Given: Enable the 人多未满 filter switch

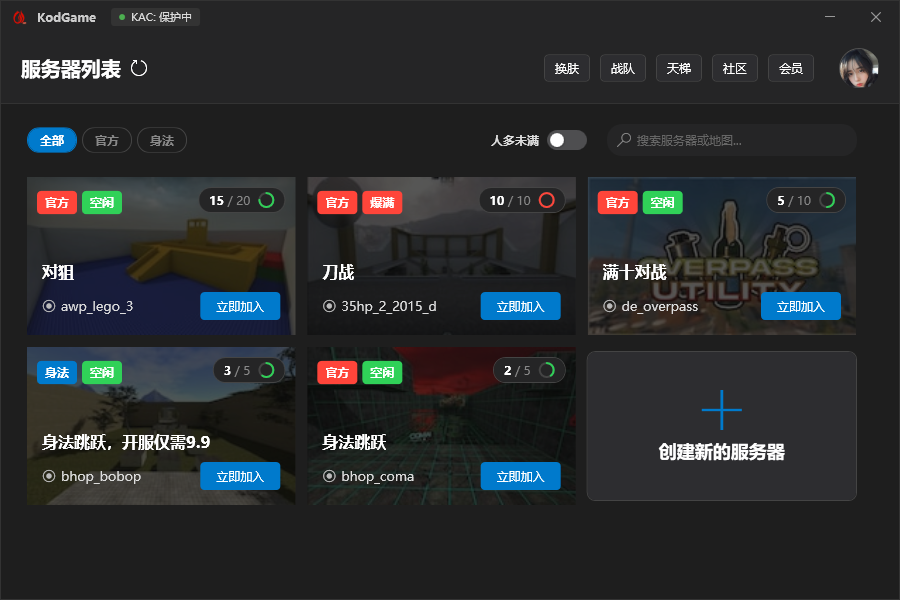Looking at the screenshot, I should coord(565,141).
